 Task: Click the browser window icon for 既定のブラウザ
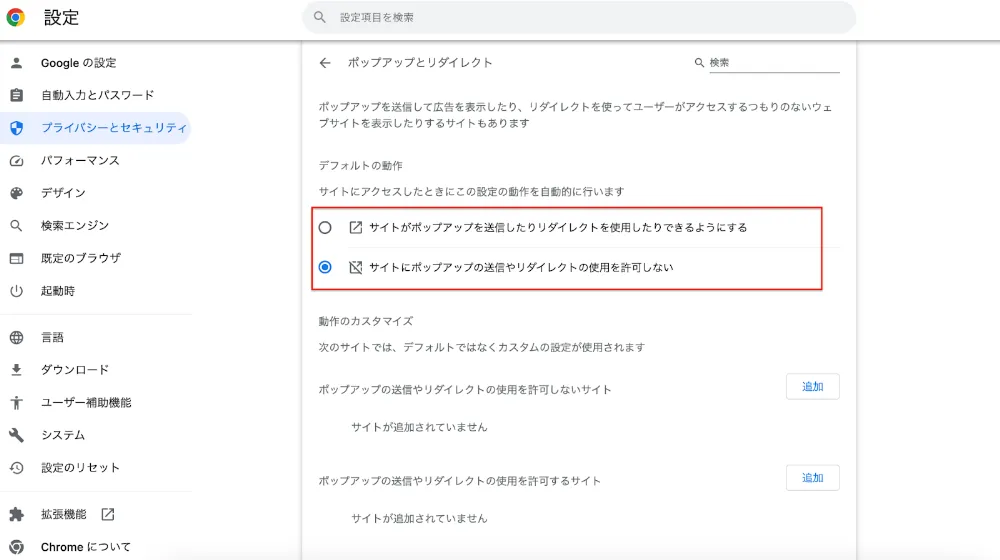[17, 258]
